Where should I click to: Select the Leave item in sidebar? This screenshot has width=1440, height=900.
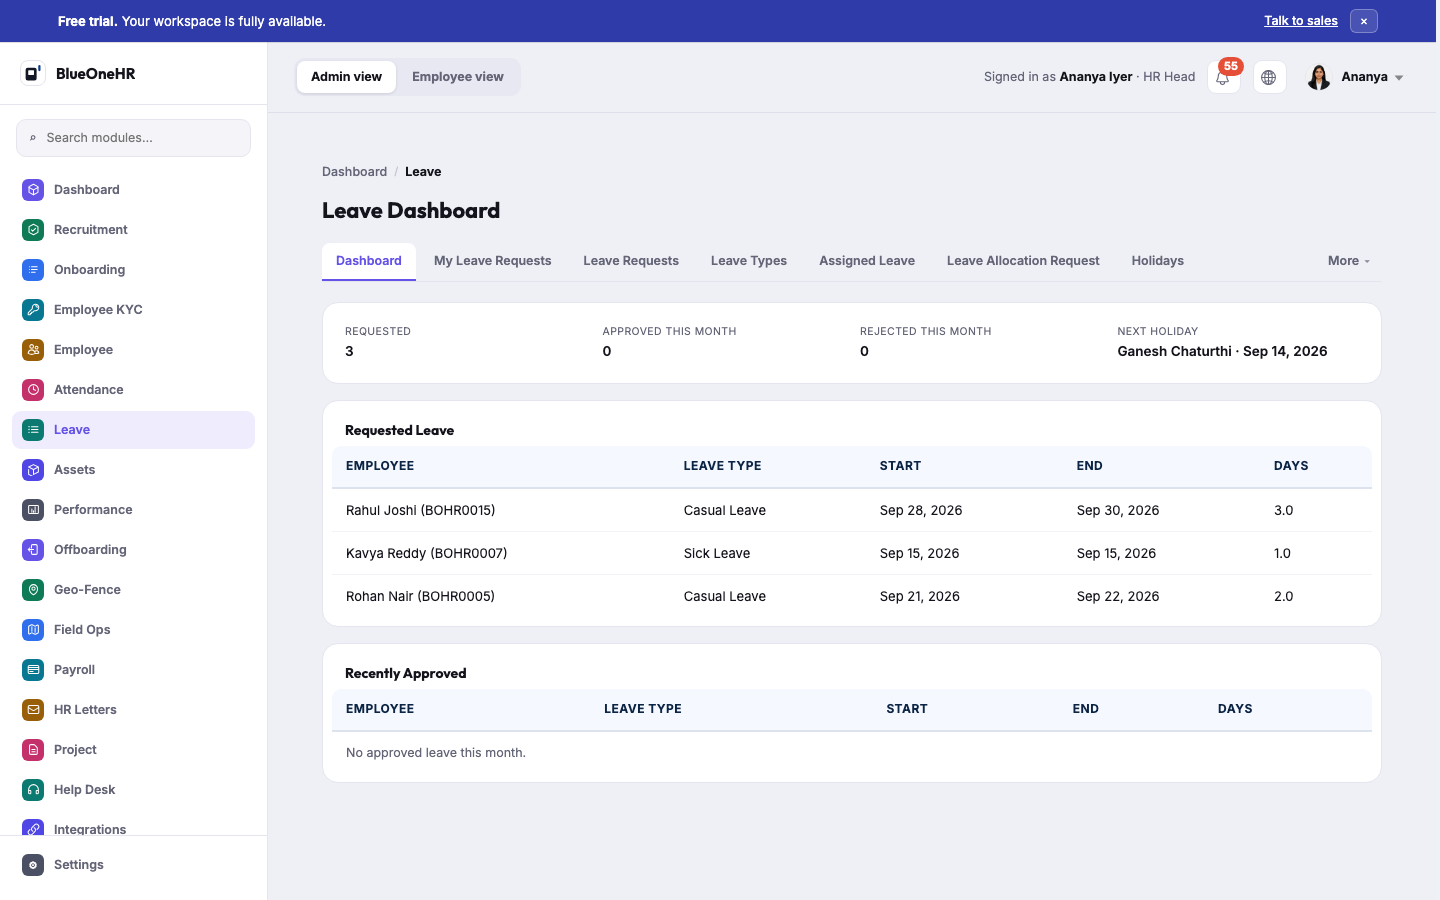(x=133, y=430)
